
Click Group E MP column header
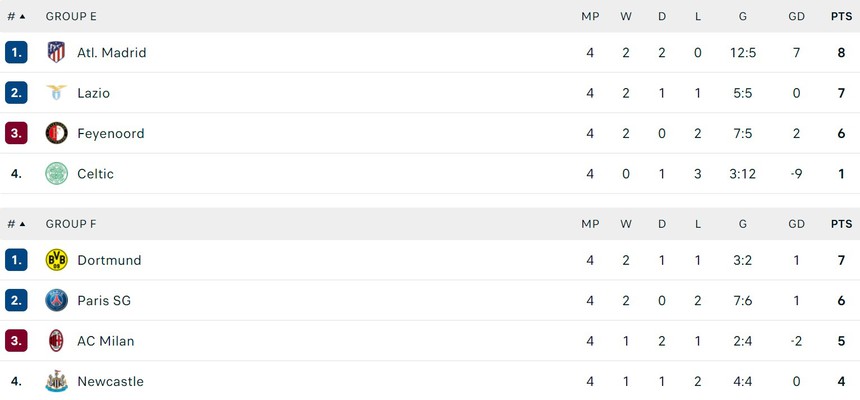[x=590, y=17]
